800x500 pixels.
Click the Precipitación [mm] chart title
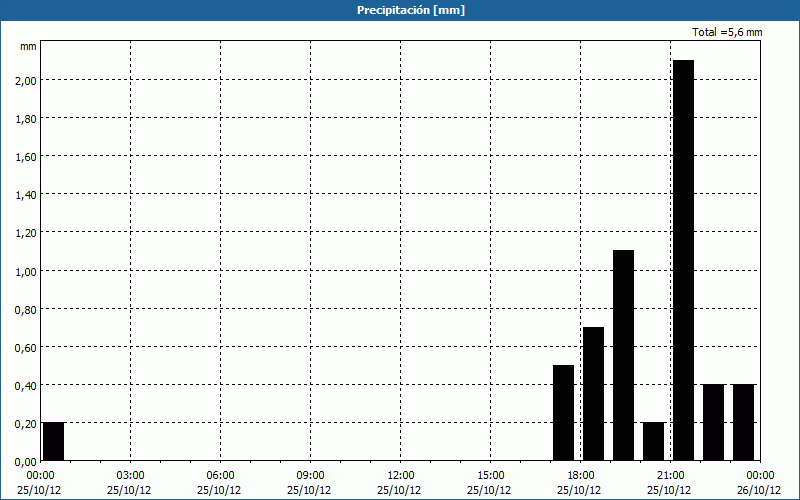coord(411,10)
